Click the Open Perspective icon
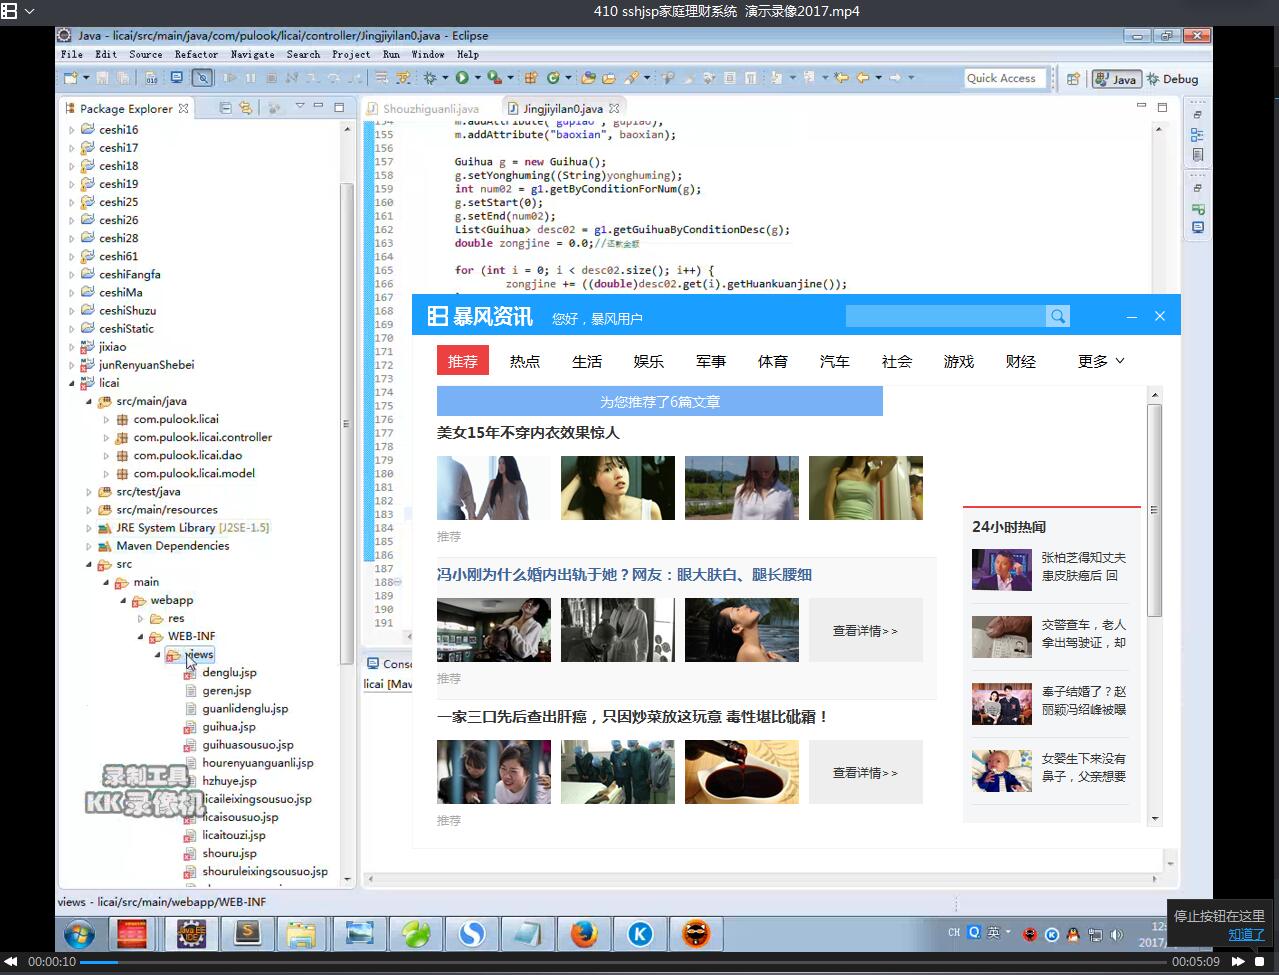The image size is (1279, 975). (1073, 79)
